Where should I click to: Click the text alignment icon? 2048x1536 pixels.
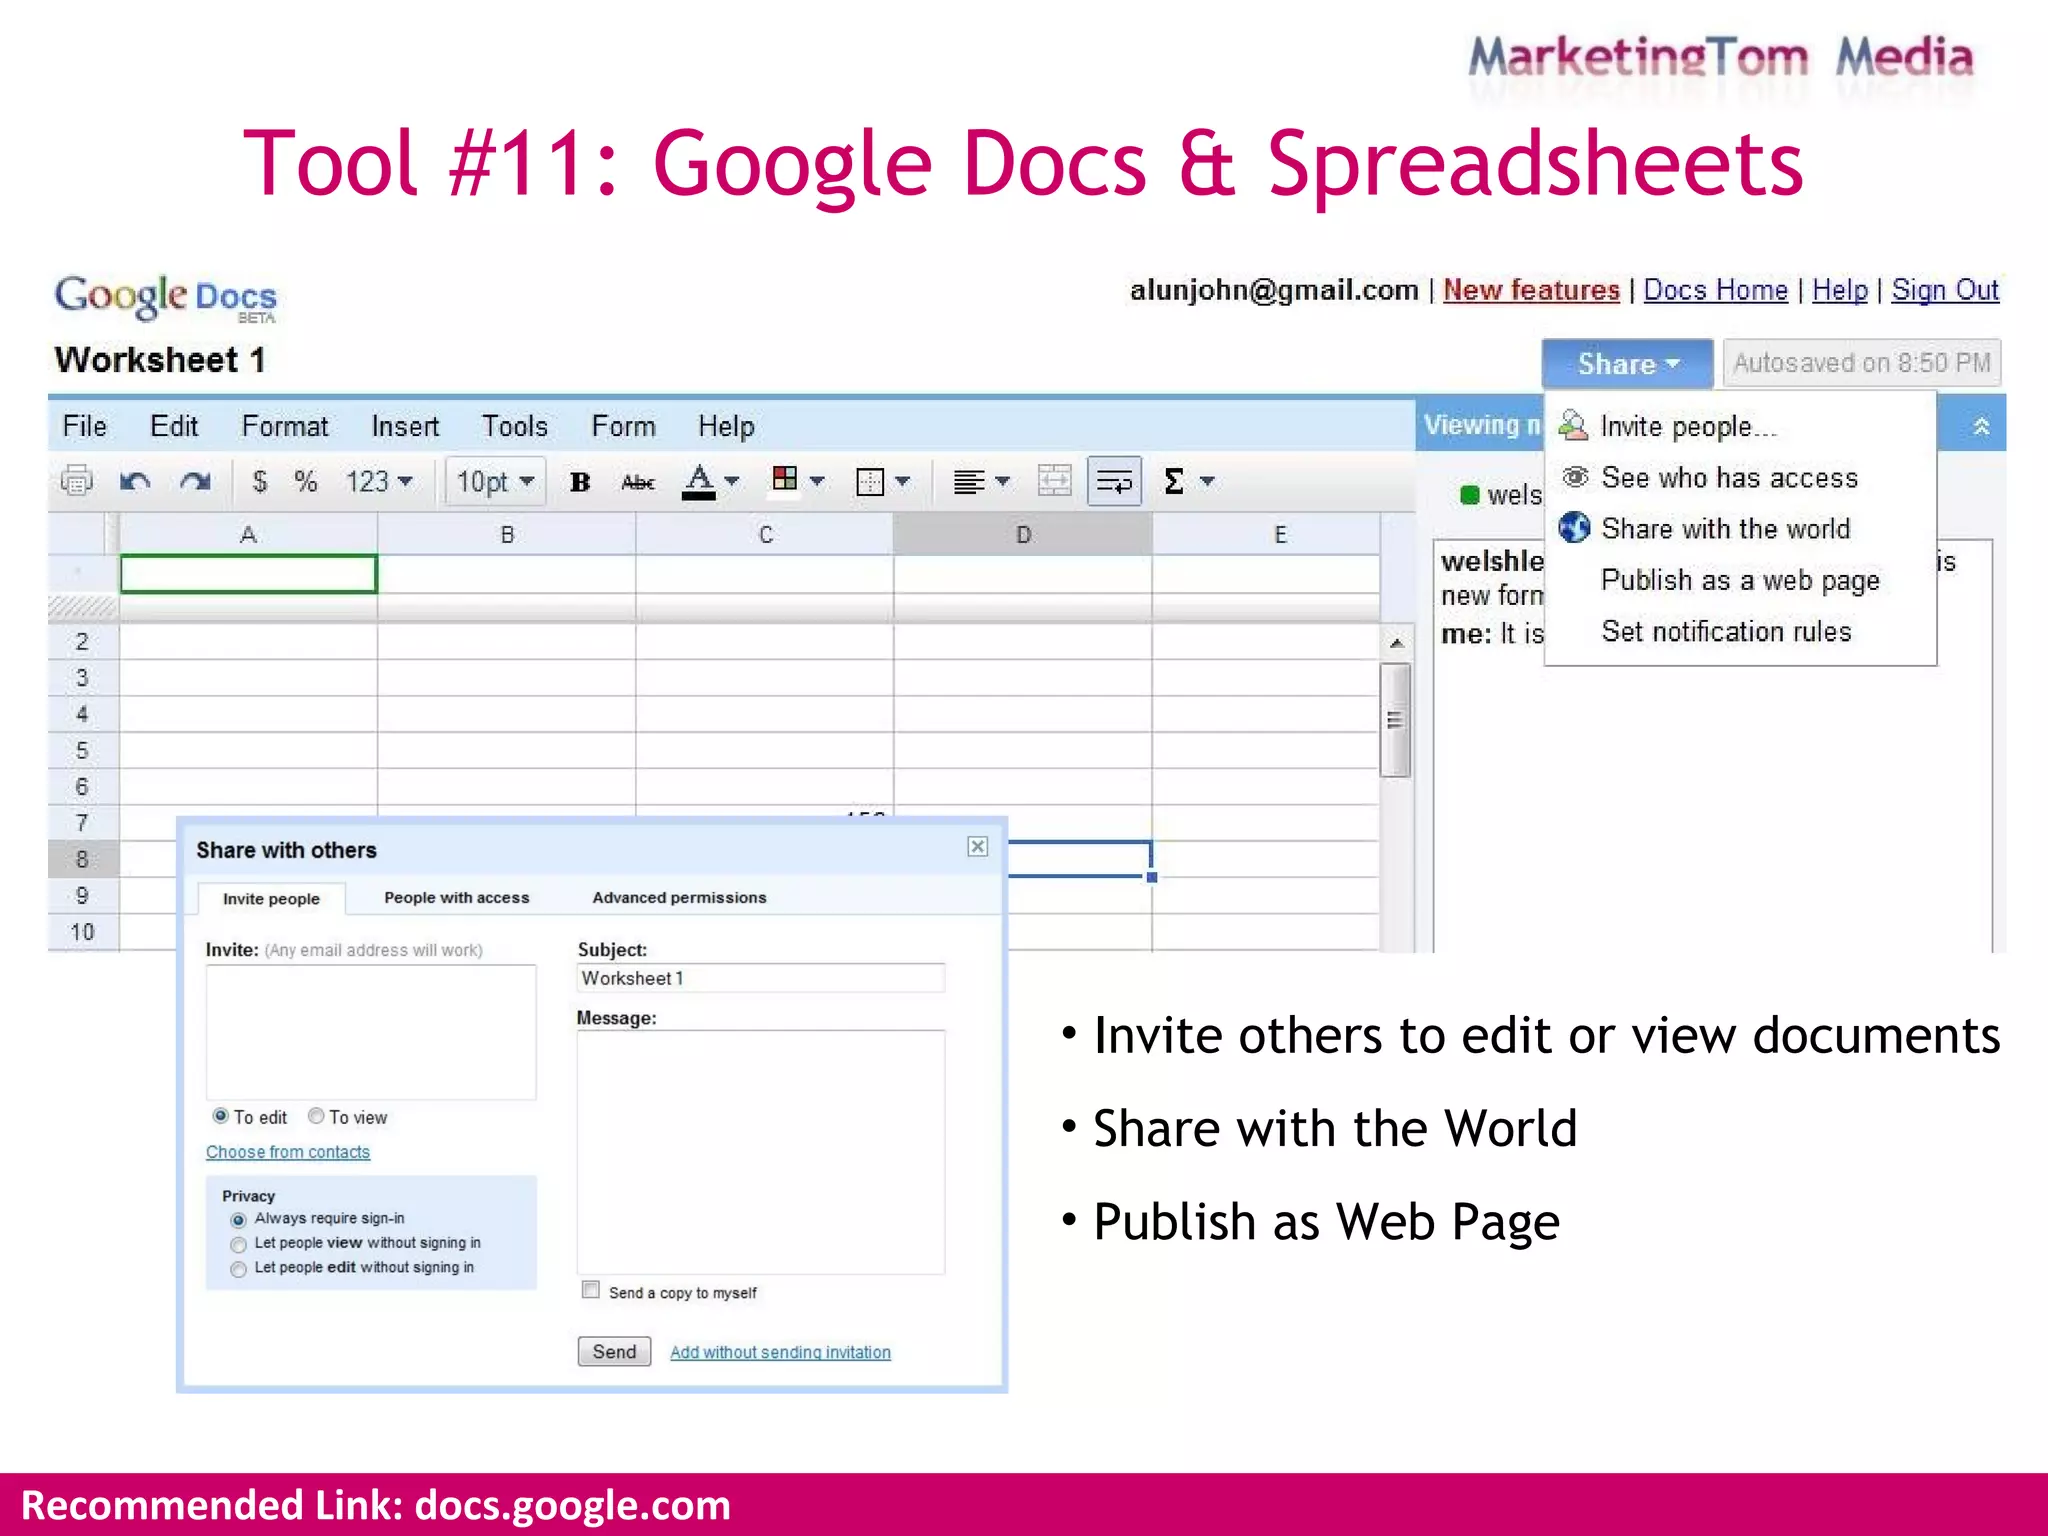tap(969, 483)
